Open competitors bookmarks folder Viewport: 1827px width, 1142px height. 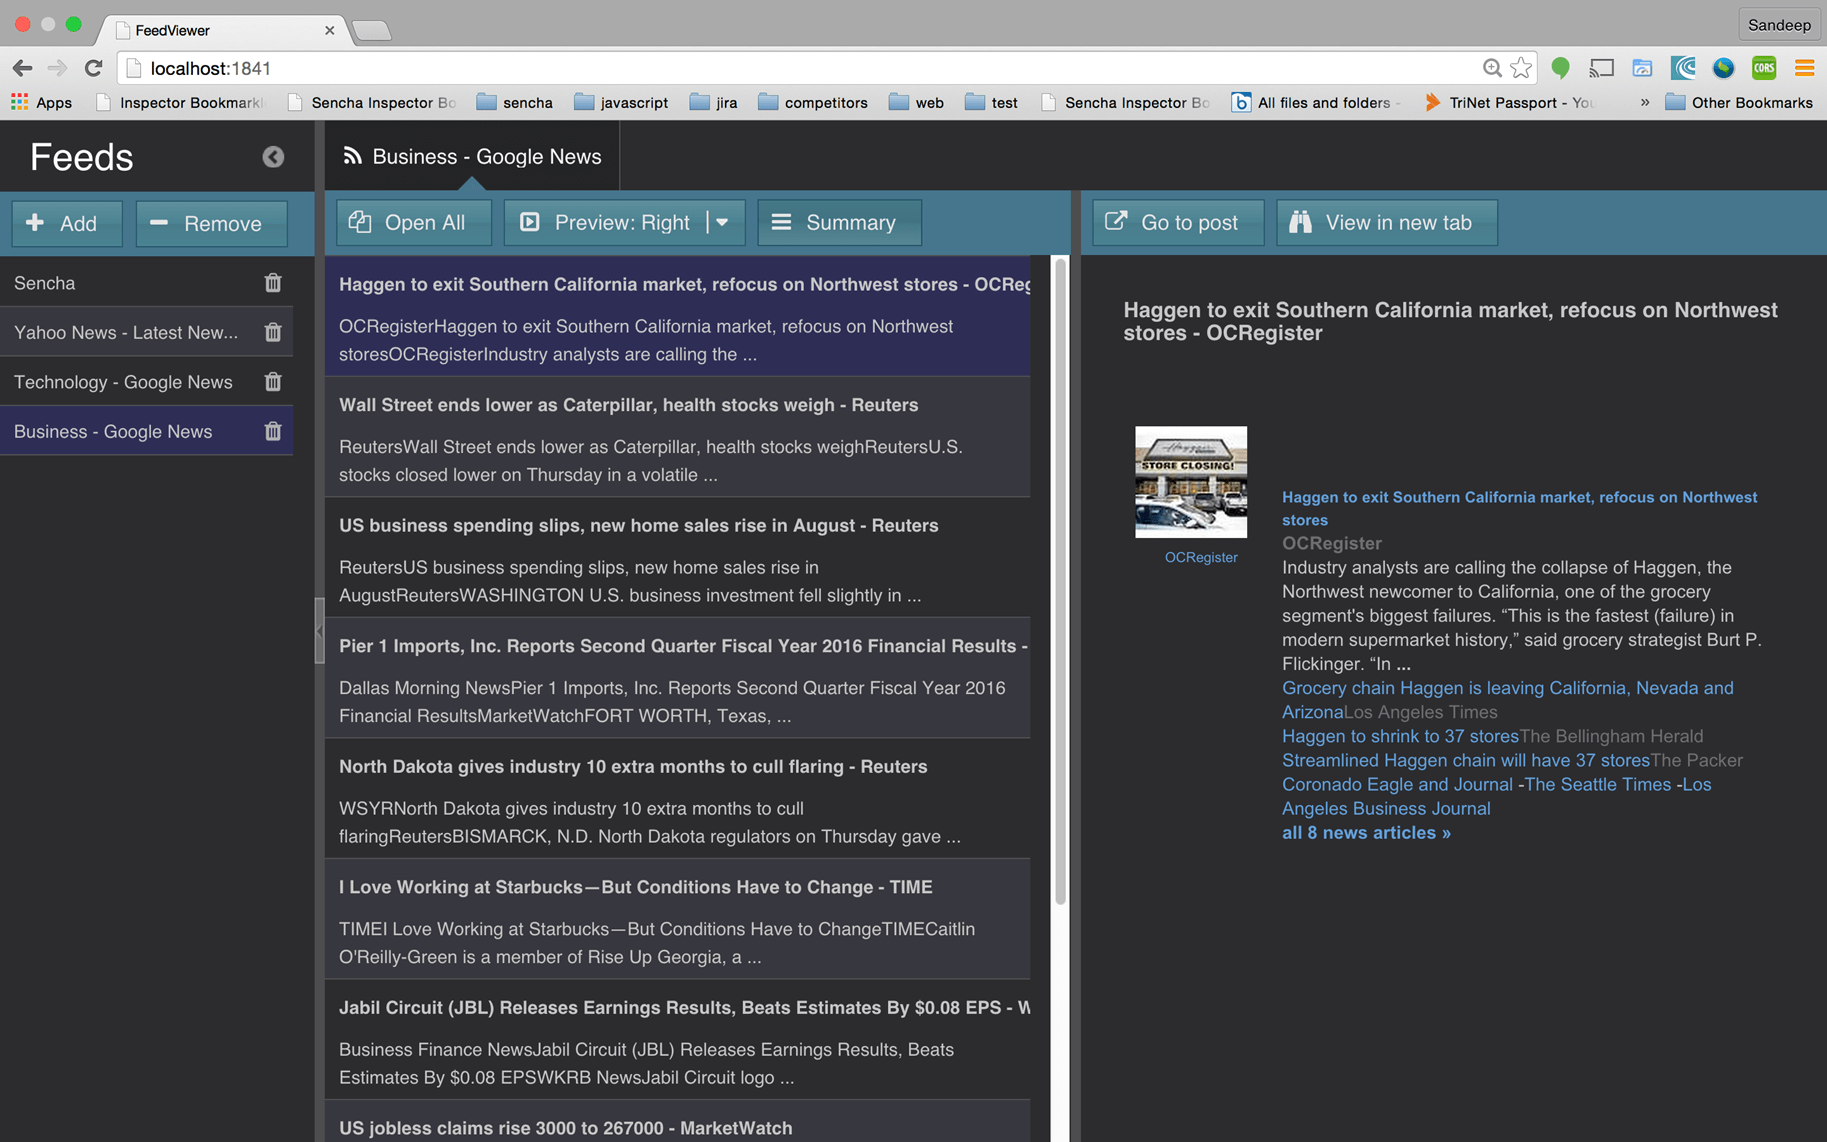point(813,102)
